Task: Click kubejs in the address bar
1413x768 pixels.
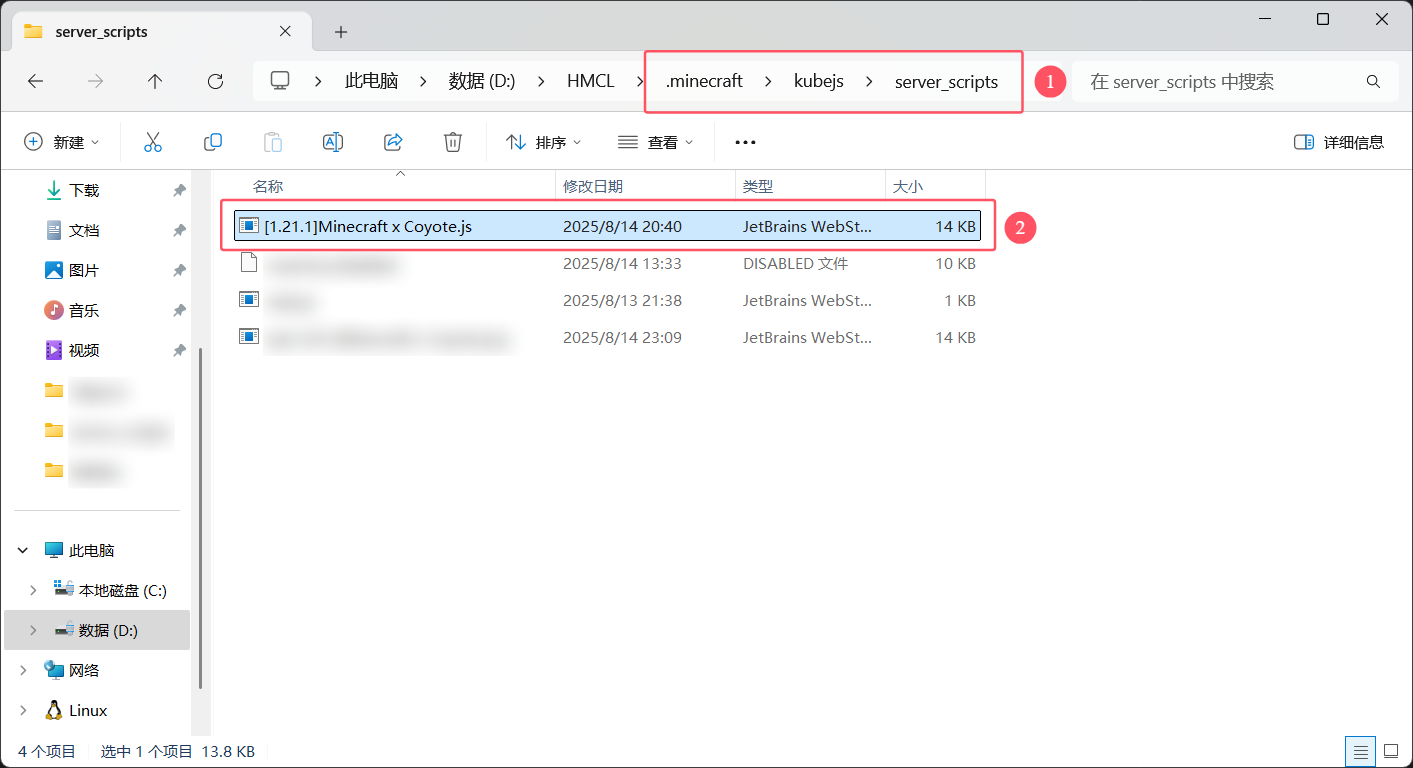Action: click(x=819, y=82)
